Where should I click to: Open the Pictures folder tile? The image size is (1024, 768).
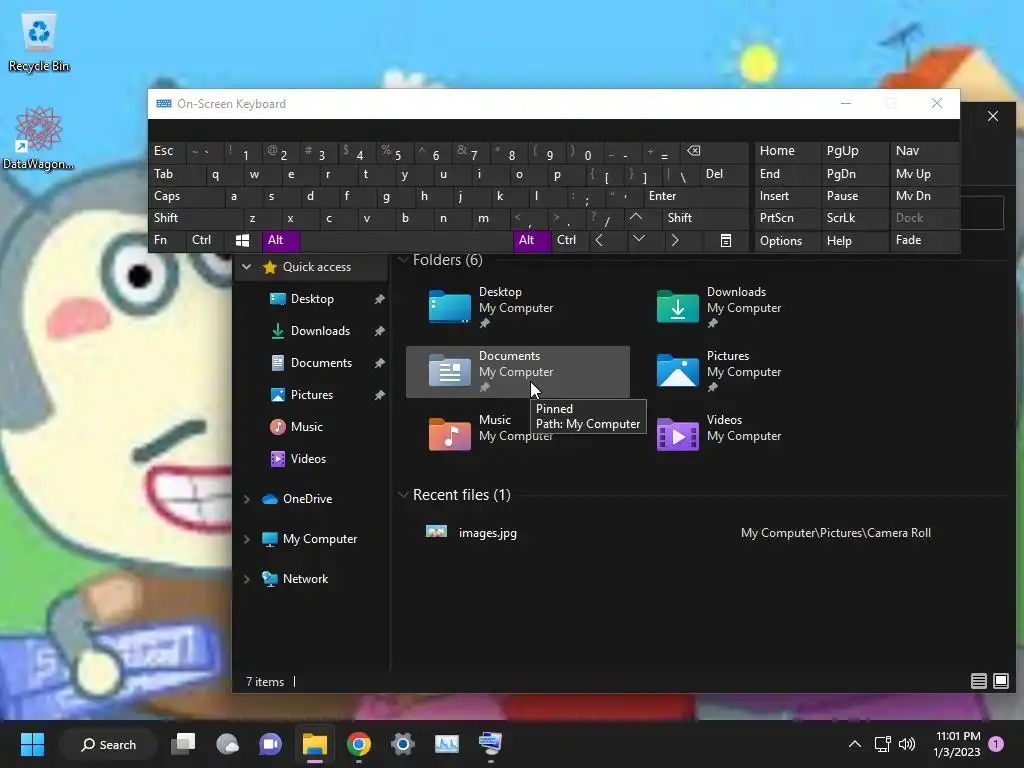pyautogui.click(x=745, y=371)
